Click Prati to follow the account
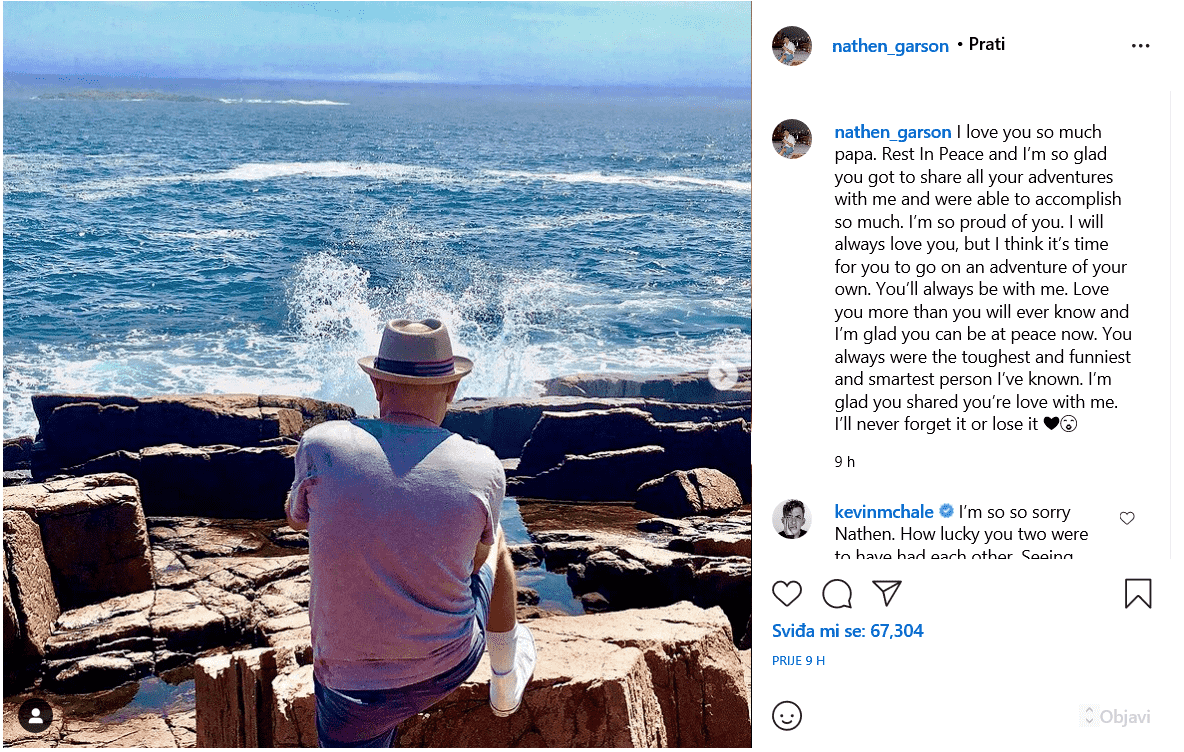Viewport: 1184px width, 752px height. (987, 45)
